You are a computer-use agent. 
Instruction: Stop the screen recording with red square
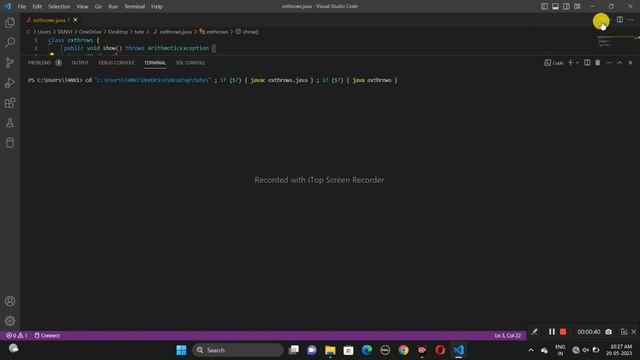563,331
